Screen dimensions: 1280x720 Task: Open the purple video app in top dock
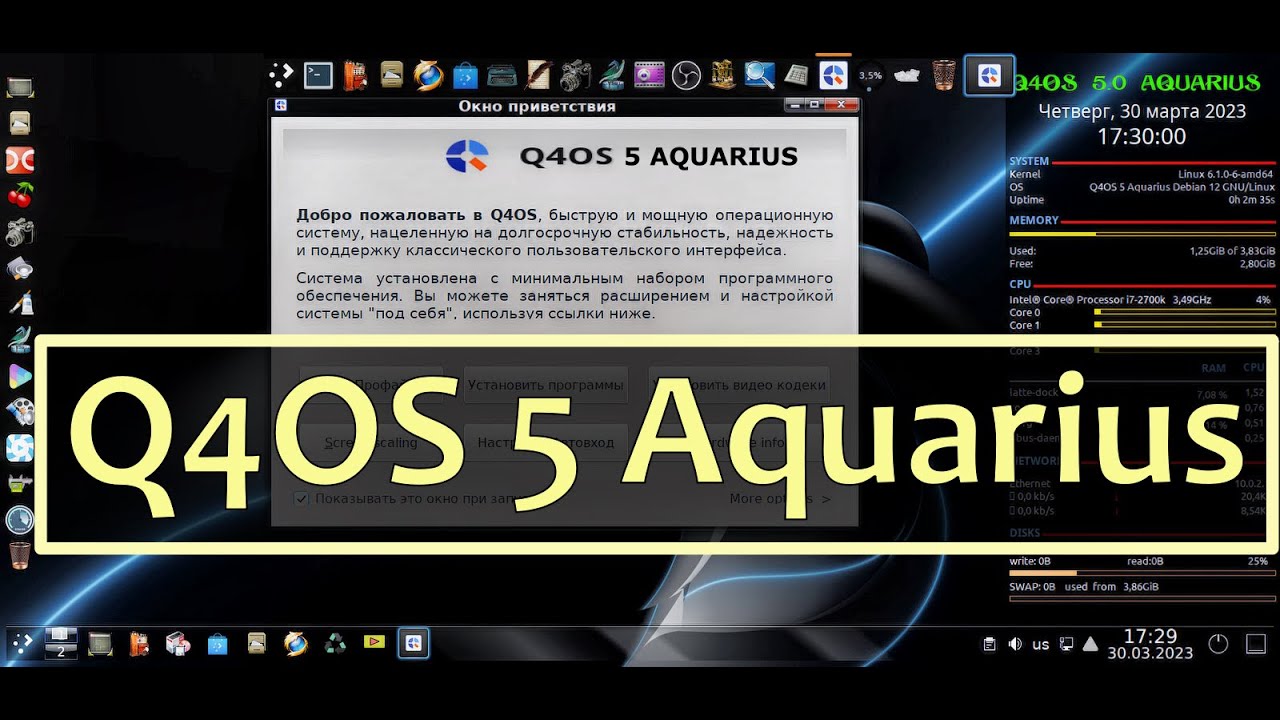649,75
